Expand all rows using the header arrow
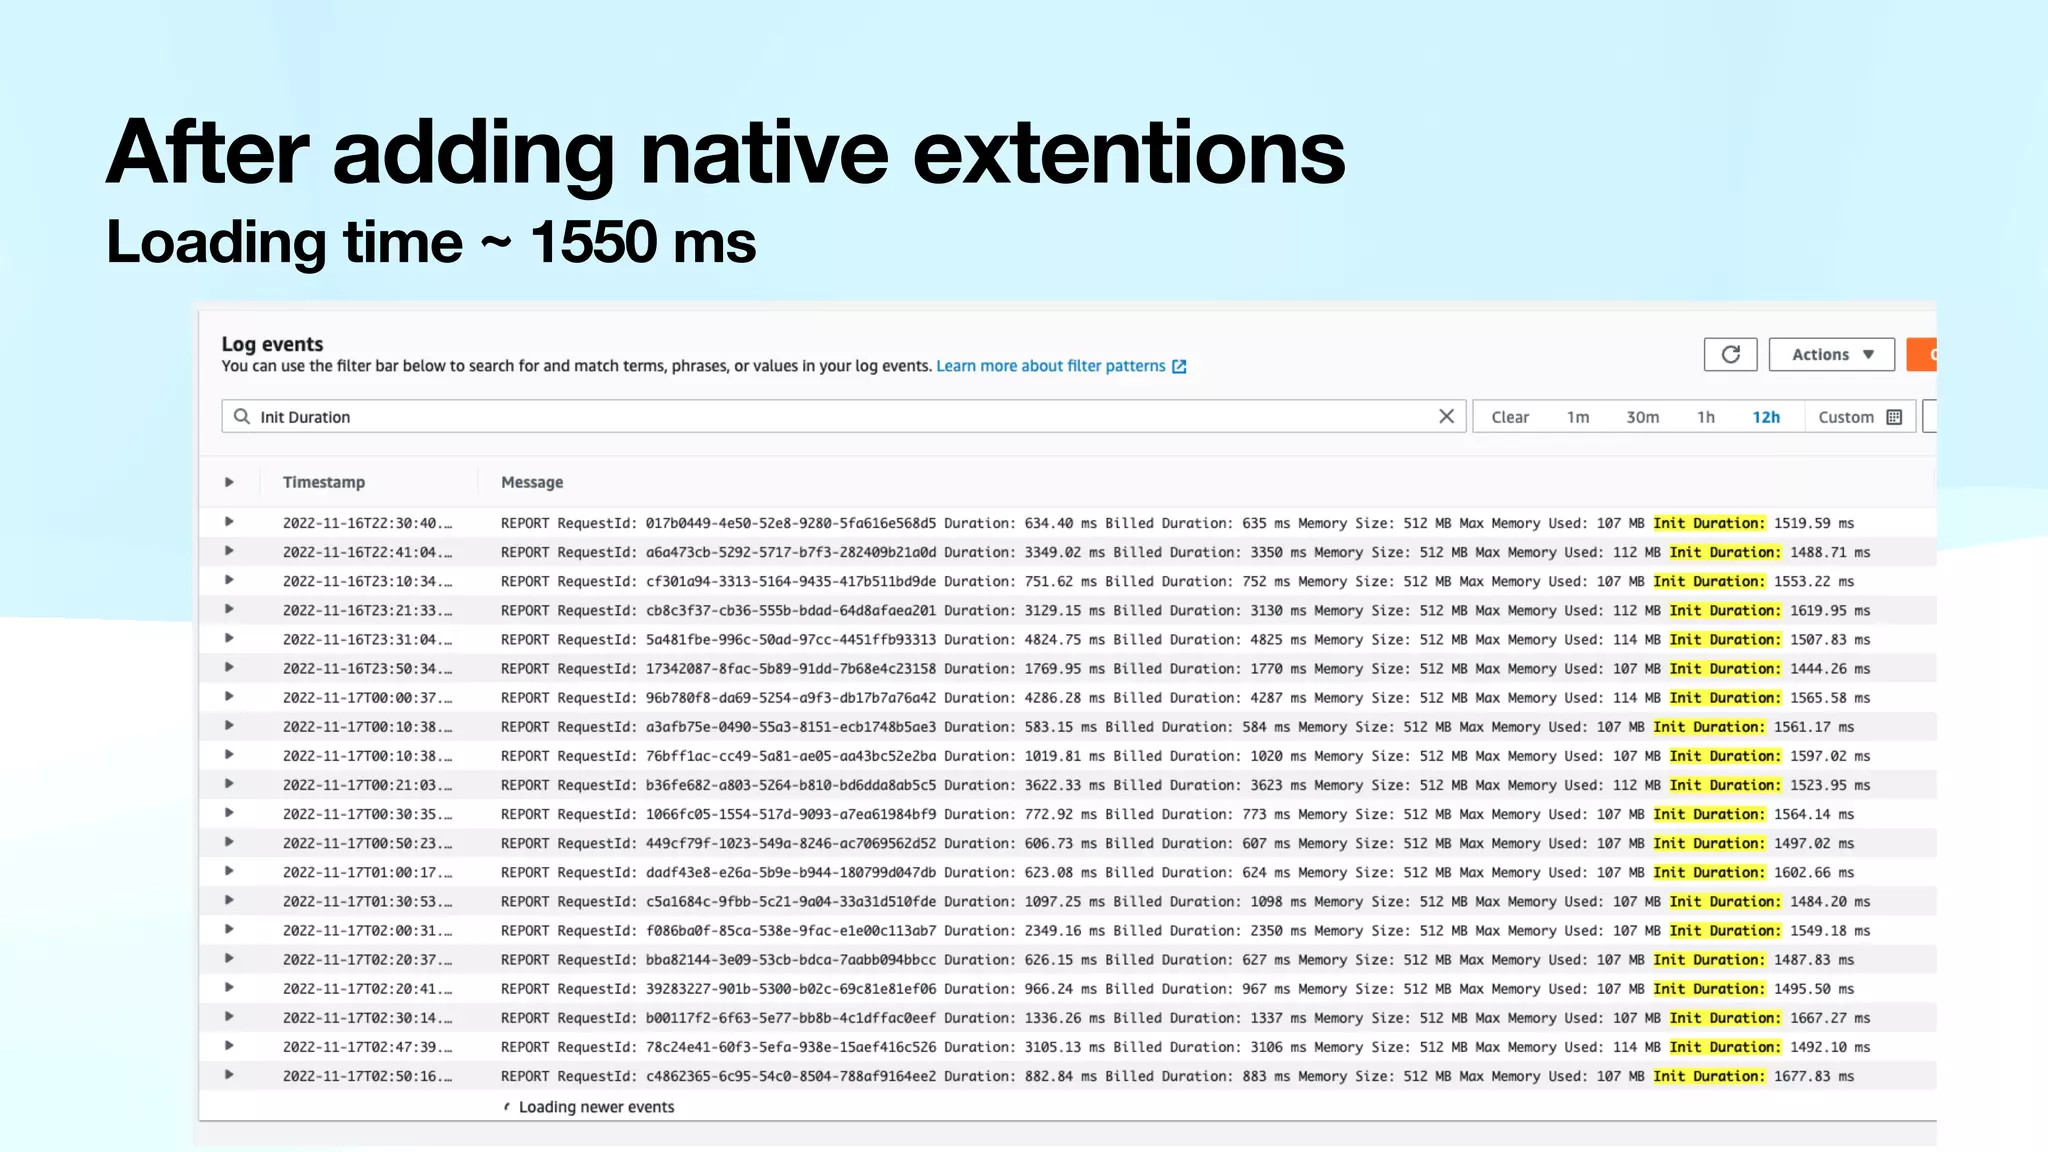 coord(229,482)
